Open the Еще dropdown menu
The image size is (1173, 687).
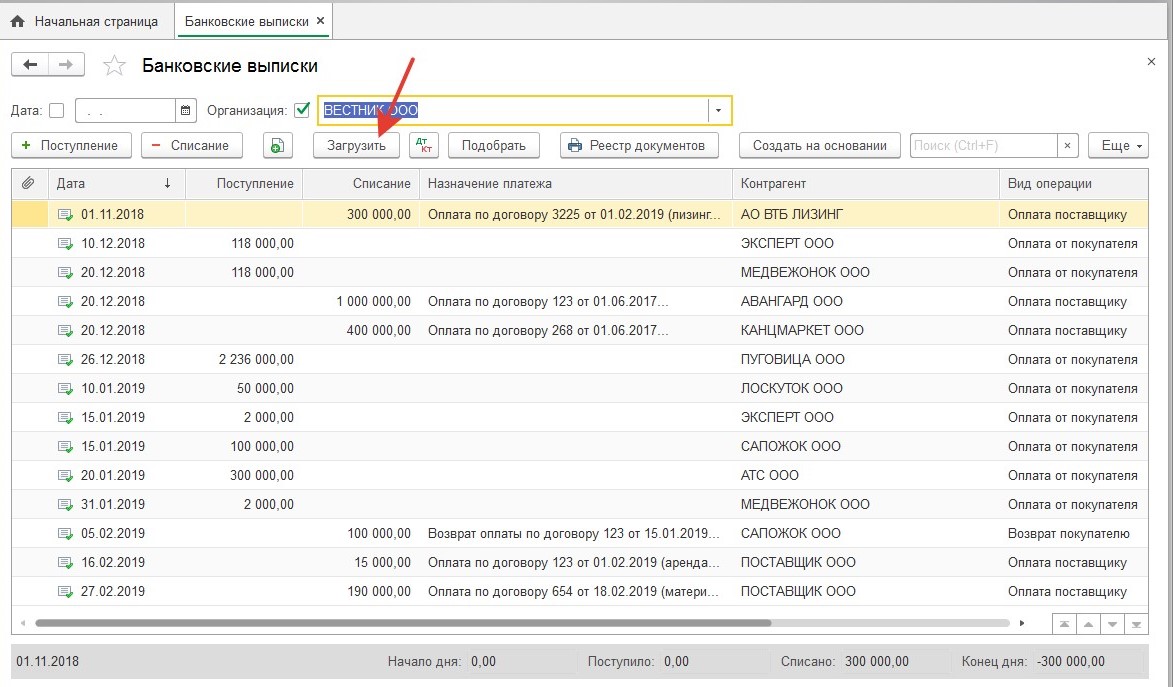(x=1118, y=145)
